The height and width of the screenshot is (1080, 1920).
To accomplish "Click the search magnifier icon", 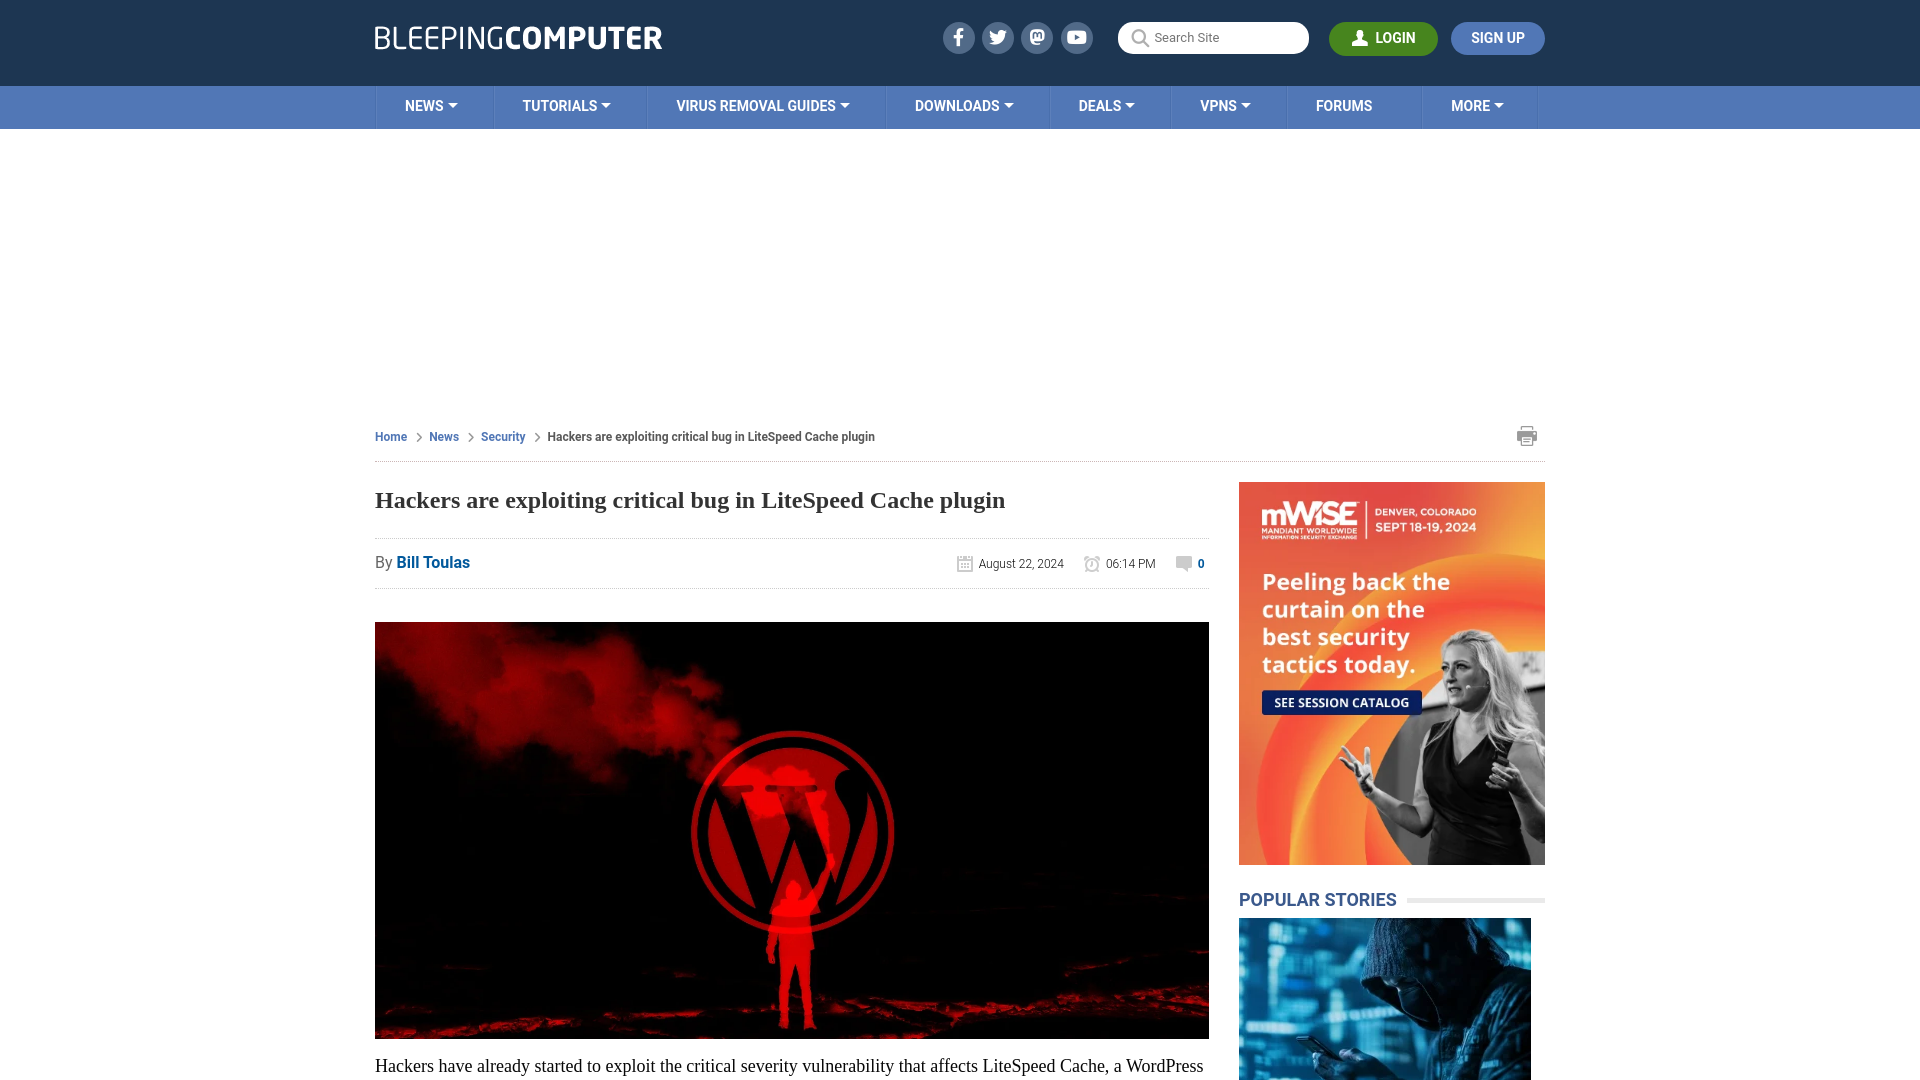I will coord(1139,38).
